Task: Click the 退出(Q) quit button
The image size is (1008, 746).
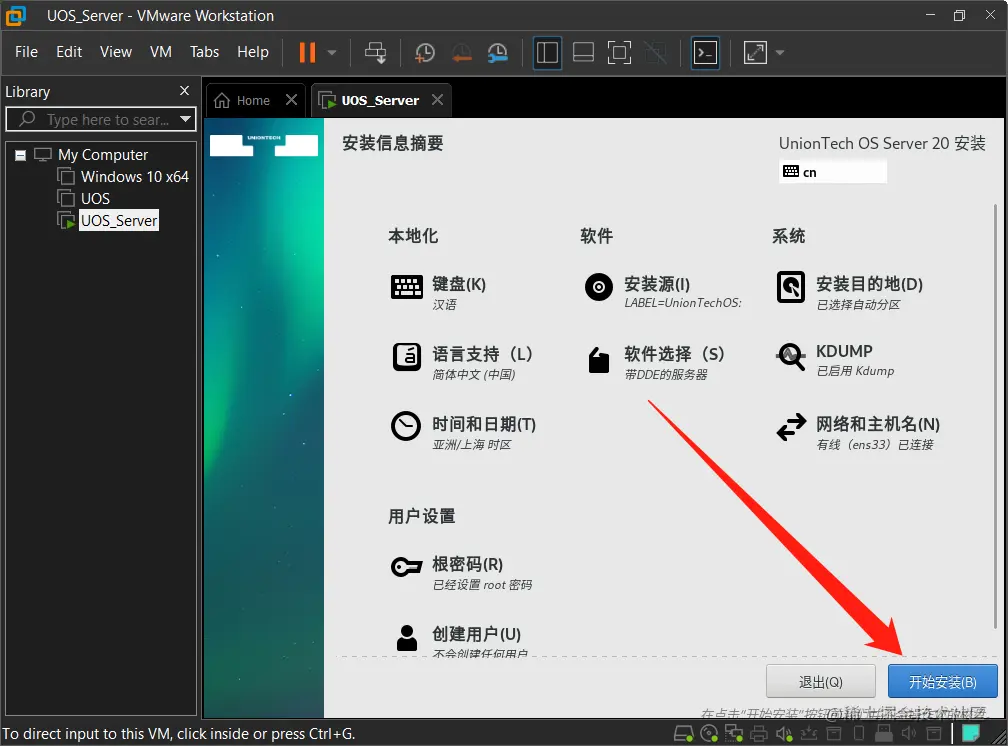Action: point(820,682)
